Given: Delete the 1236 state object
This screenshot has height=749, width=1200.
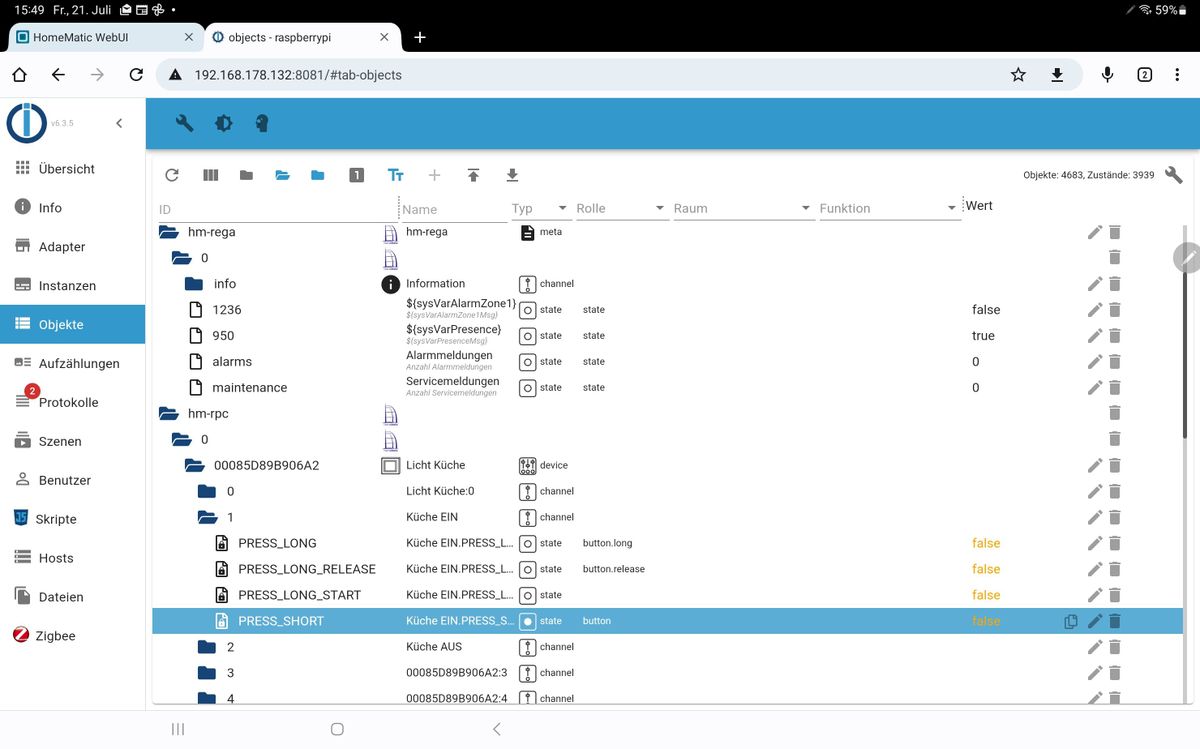Looking at the screenshot, I should pyautogui.click(x=1115, y=310).
